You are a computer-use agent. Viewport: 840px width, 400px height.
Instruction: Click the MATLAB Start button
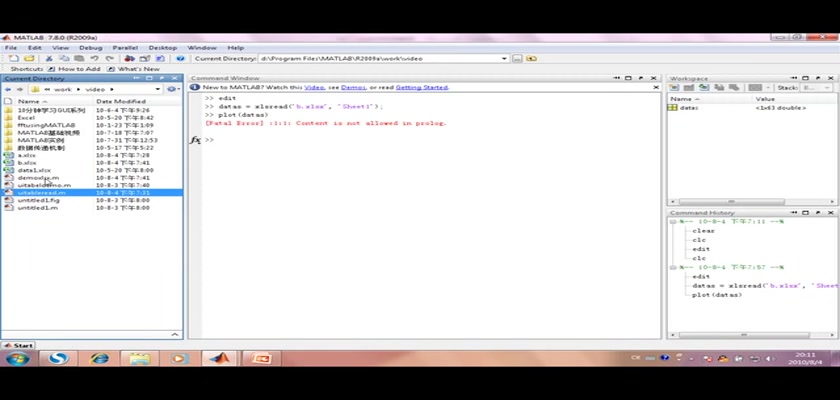click(18, 345)
